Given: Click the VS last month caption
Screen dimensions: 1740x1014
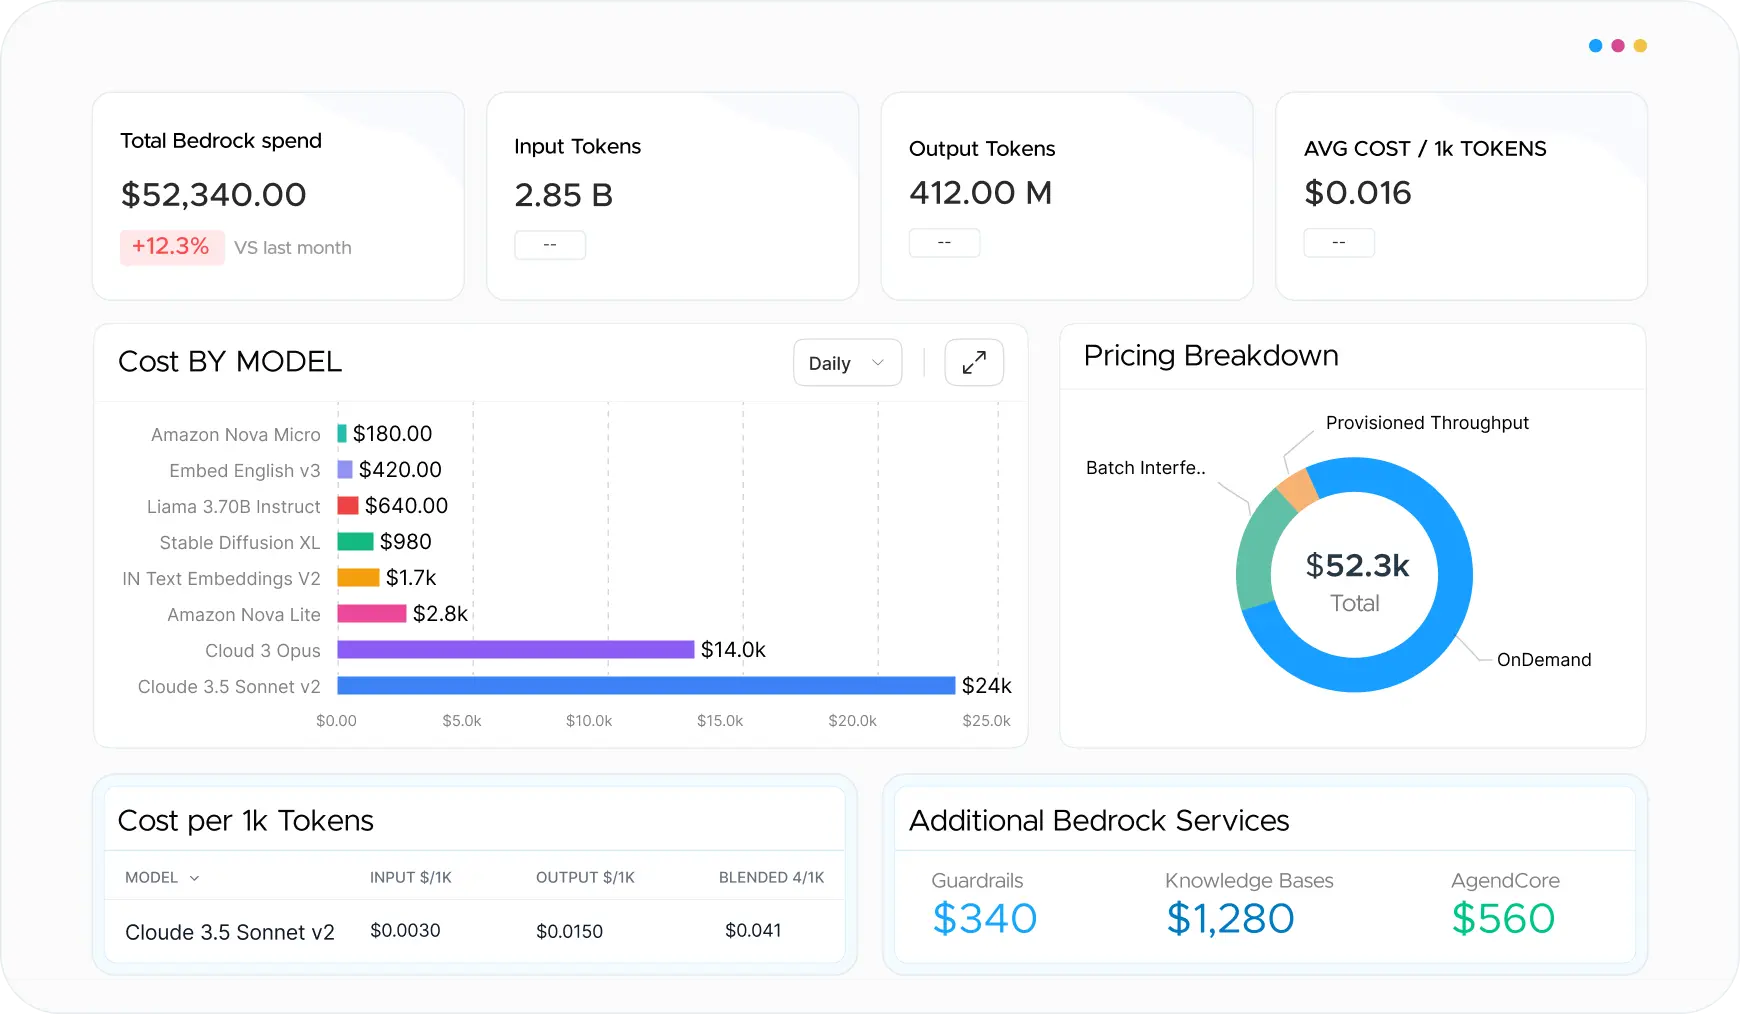Looking at the screenshot, I should pos(293,248).
